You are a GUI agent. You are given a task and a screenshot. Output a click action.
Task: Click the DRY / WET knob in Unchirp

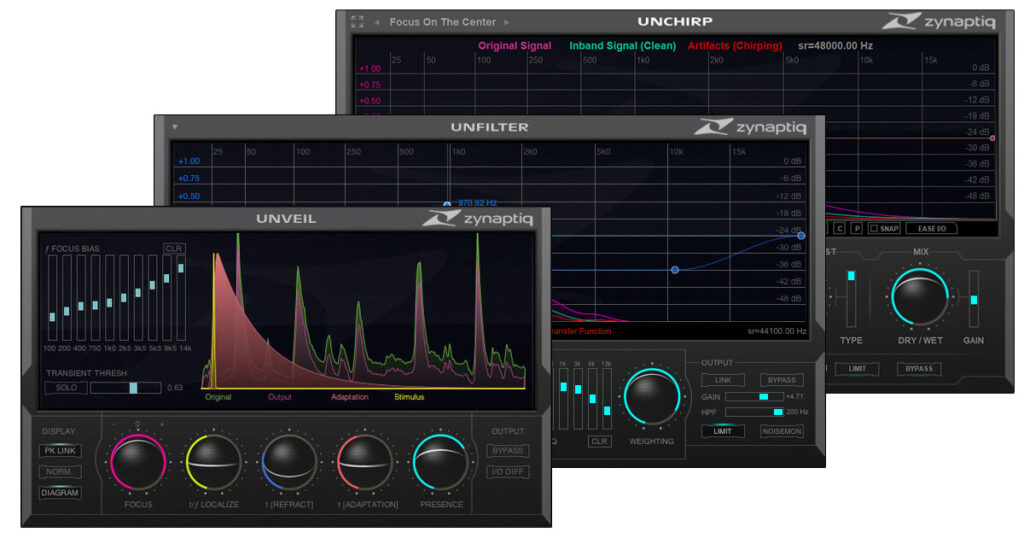coord(920,296)
